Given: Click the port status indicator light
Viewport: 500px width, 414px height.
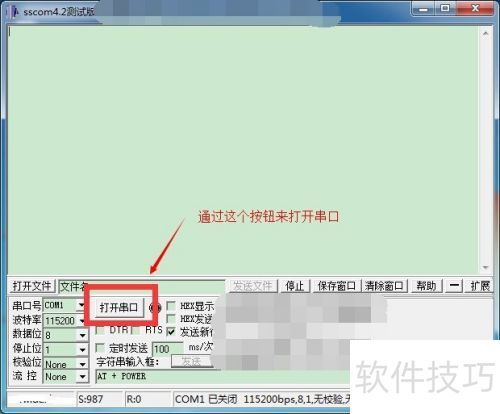Looking at the screenshot, I should coord(155,307).
